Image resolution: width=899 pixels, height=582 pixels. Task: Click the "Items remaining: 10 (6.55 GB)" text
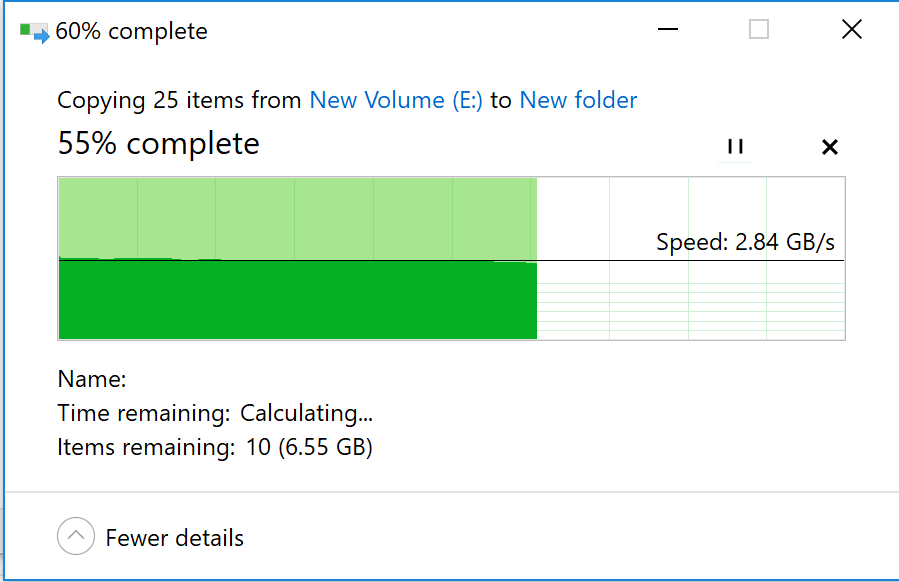215,447
